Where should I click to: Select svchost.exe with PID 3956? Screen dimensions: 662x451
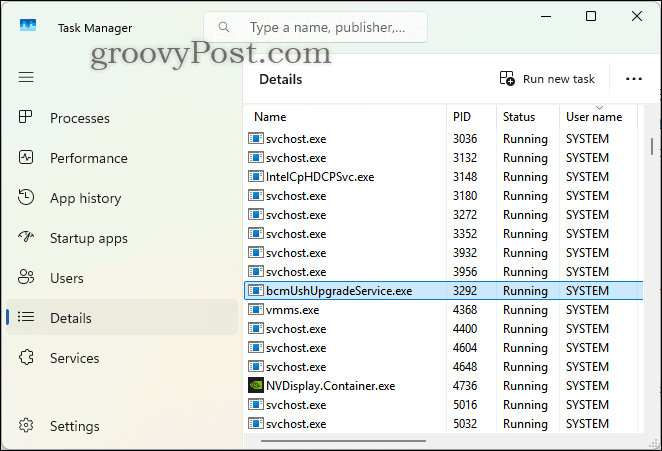pyautogui.click(x=443, y=272)
